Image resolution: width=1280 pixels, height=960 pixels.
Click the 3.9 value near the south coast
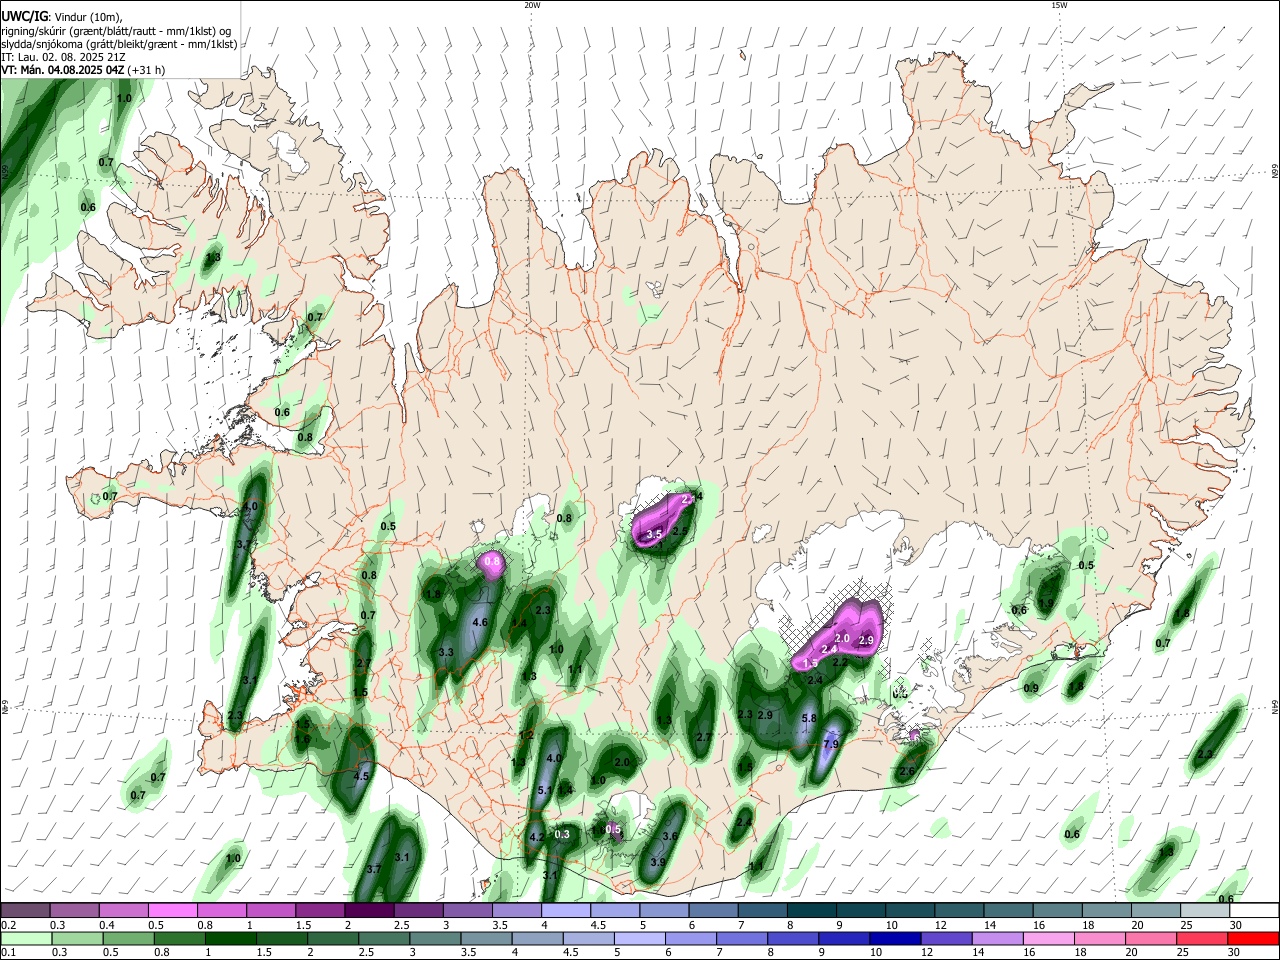tap(658, 863)
